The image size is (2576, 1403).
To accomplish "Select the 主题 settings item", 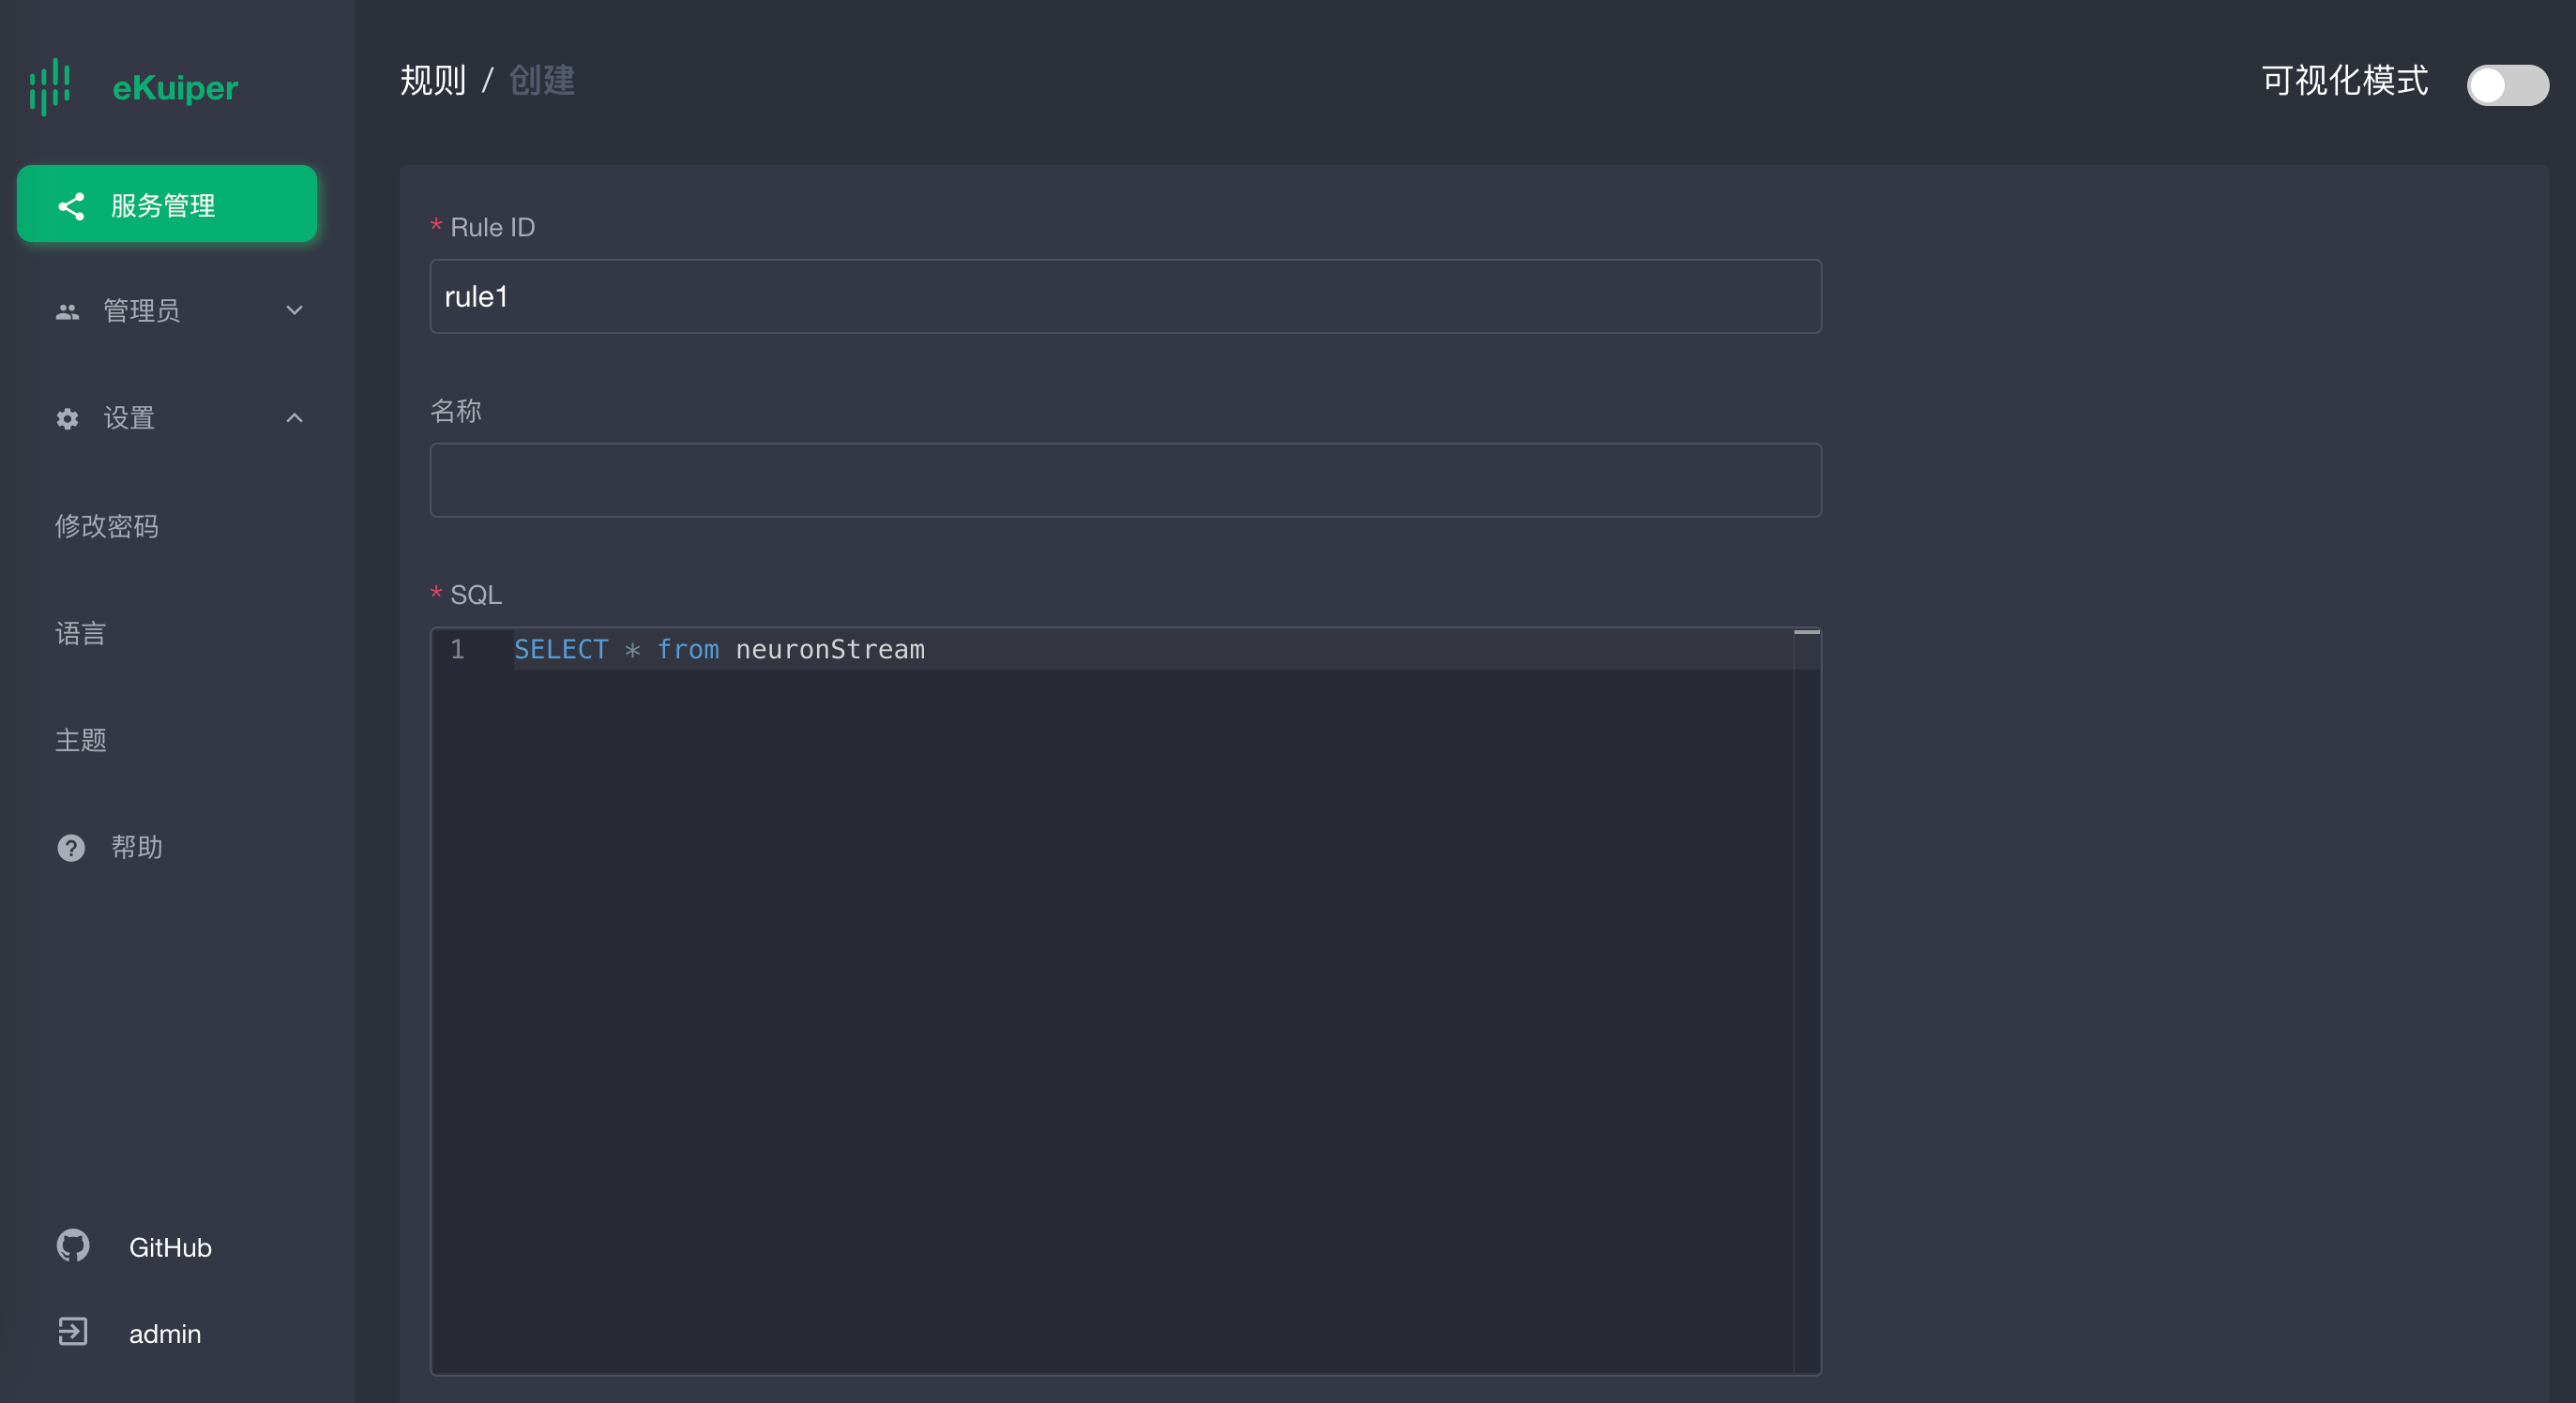I will click(x=81, y=740).
